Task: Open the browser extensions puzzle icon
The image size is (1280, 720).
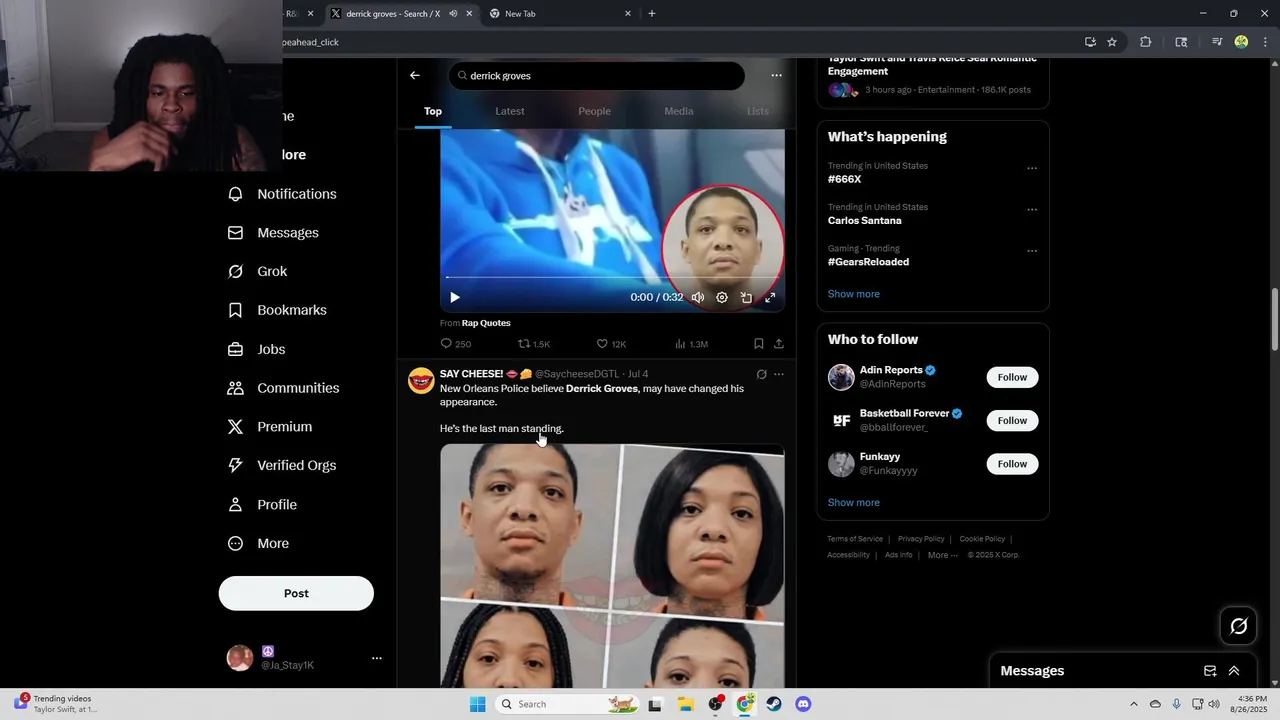Action: 1146,42
